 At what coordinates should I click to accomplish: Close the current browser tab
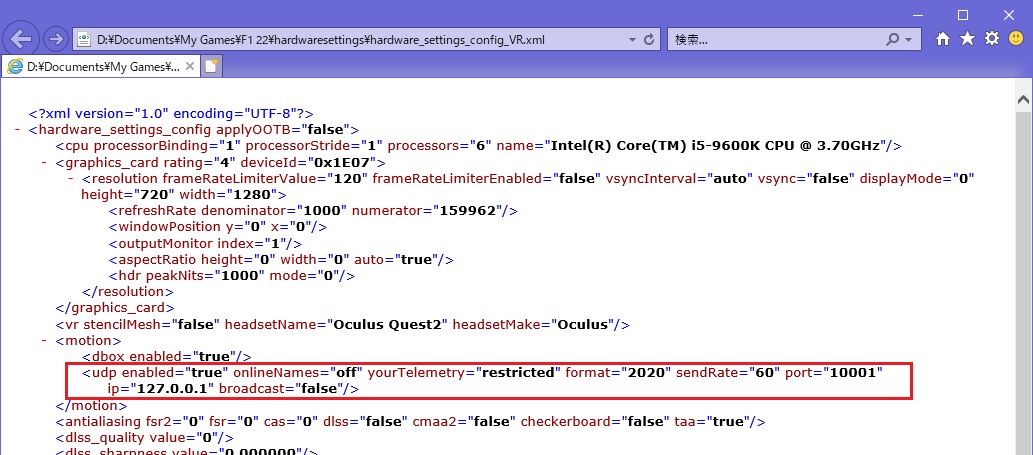189,66
